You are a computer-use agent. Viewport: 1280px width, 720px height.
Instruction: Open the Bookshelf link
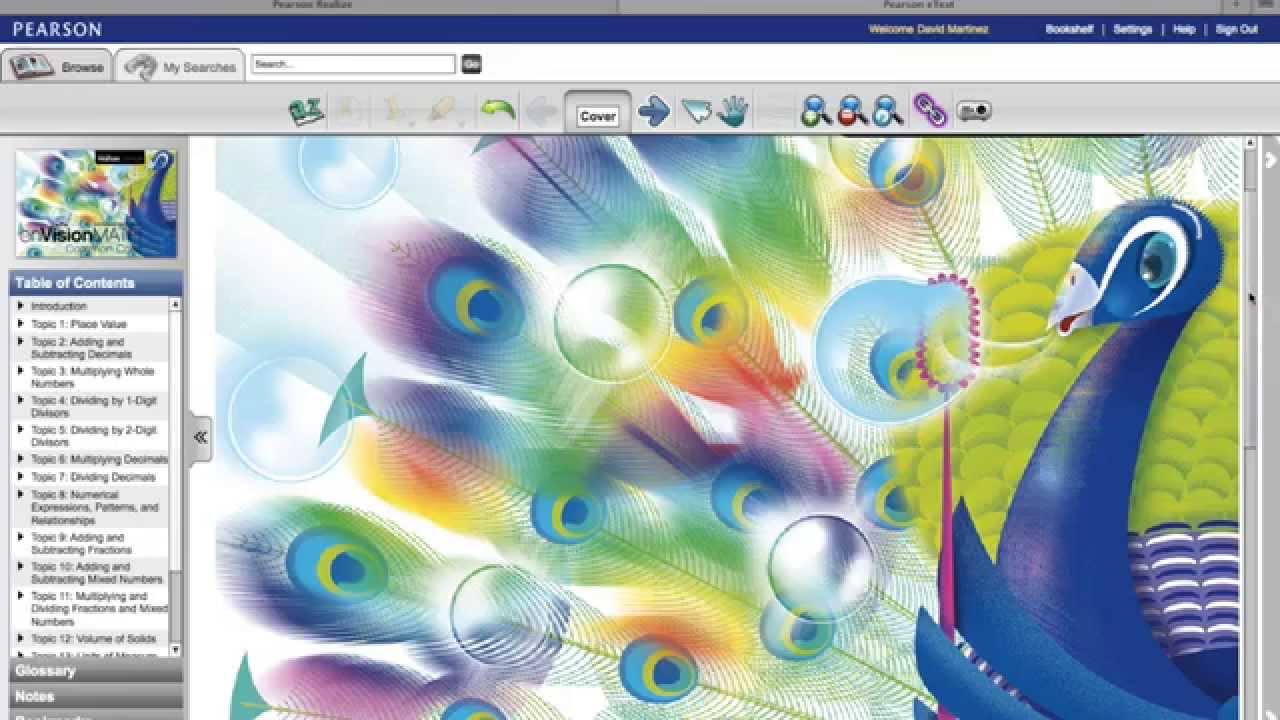[x=1069, y=29]
